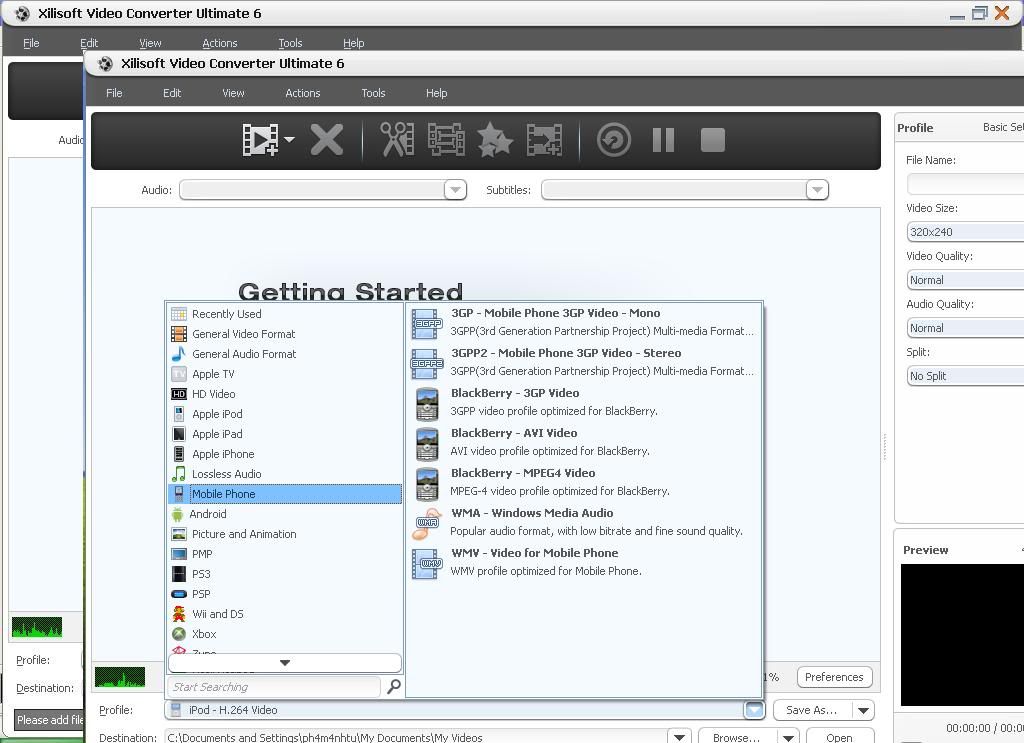Select Apple iPhone category
The image size is (1024, 743).
click(x=285, y=454)
